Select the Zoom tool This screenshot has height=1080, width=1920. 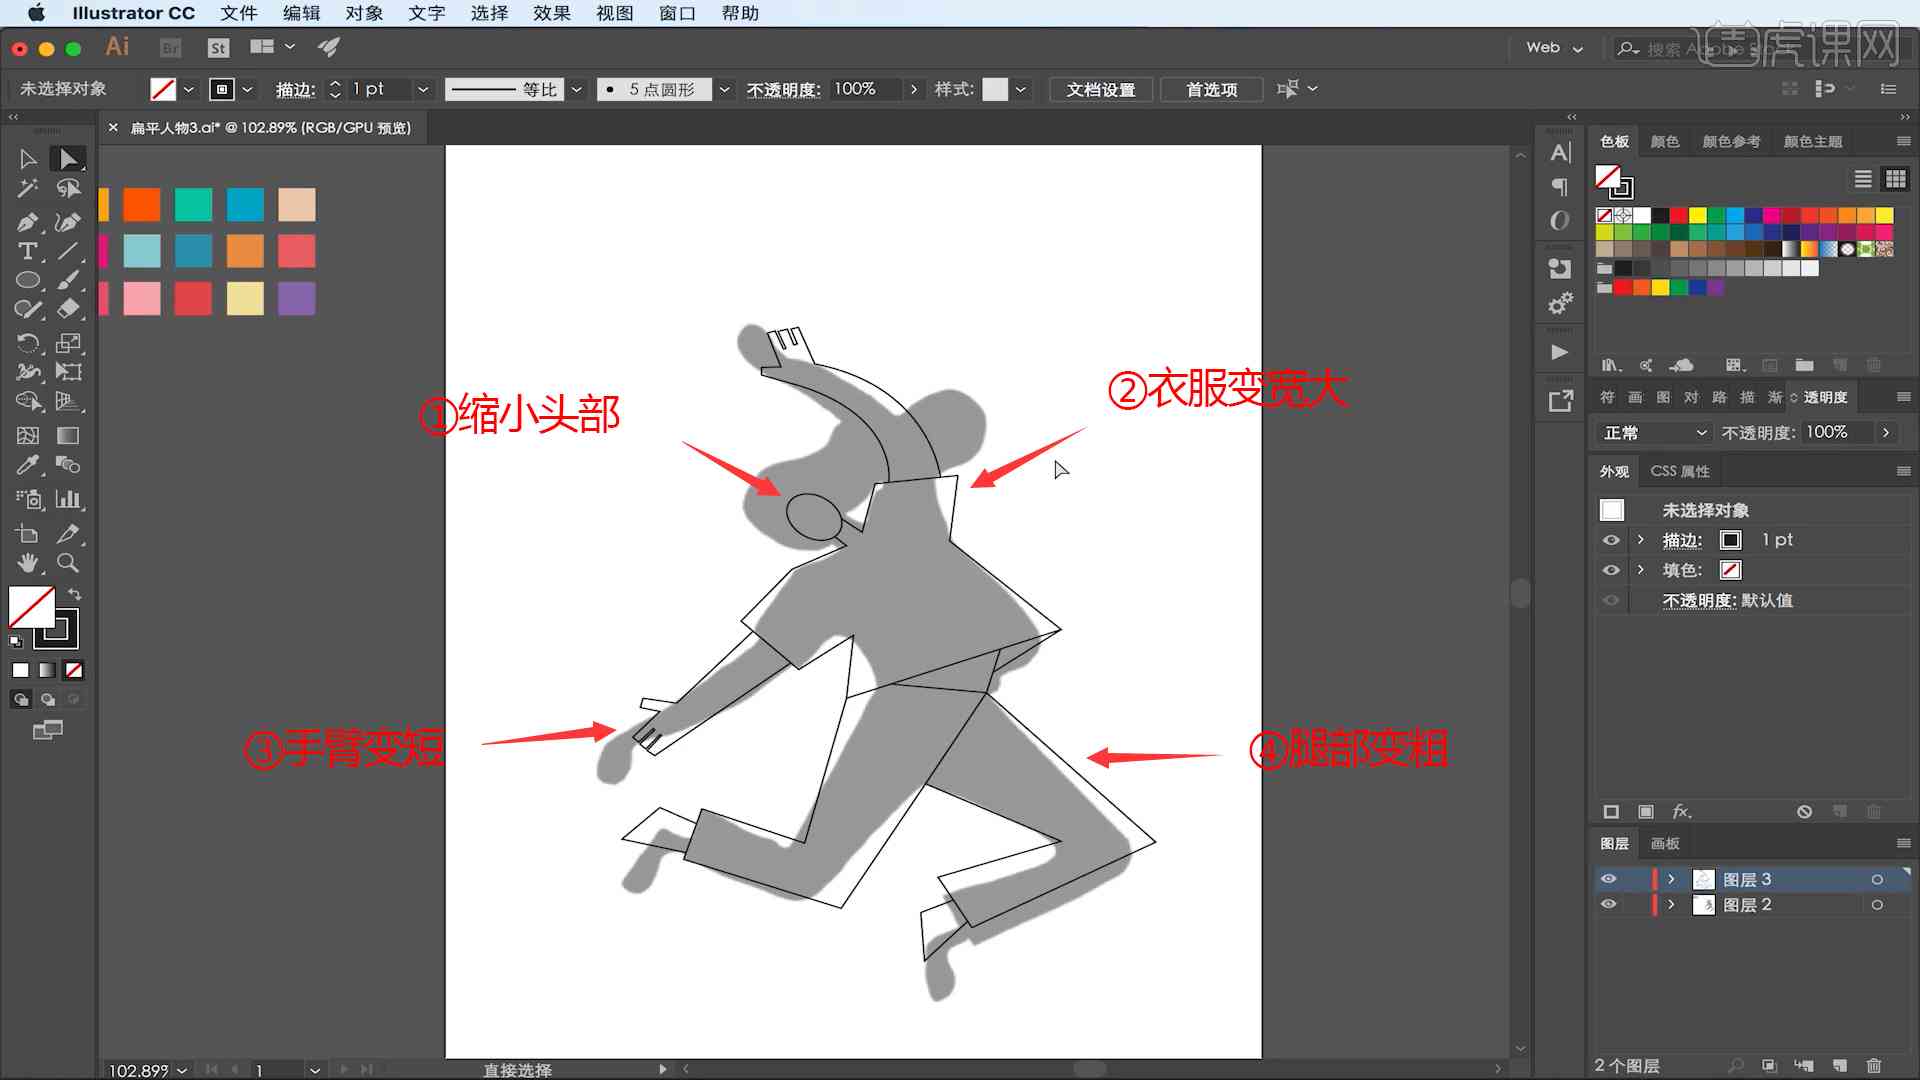click(x=67, y=563)
